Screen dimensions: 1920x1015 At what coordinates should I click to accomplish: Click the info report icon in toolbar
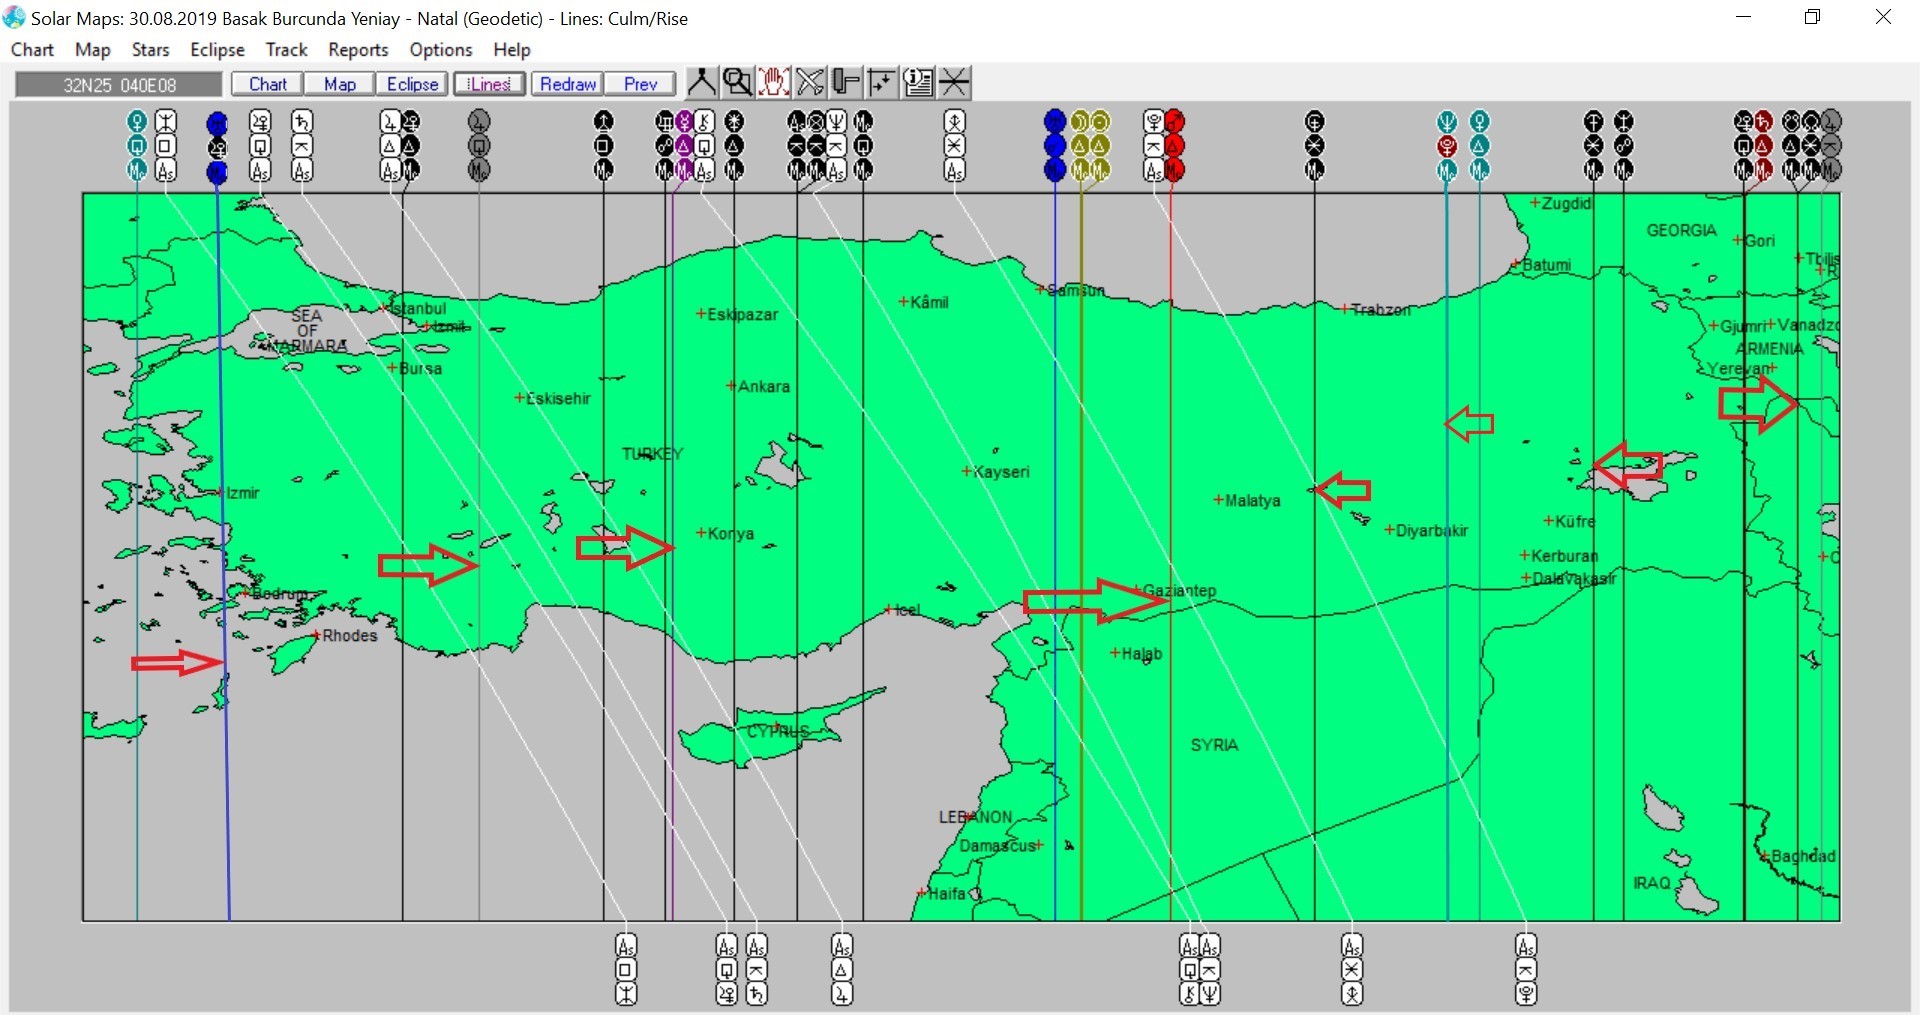(918, 82)
